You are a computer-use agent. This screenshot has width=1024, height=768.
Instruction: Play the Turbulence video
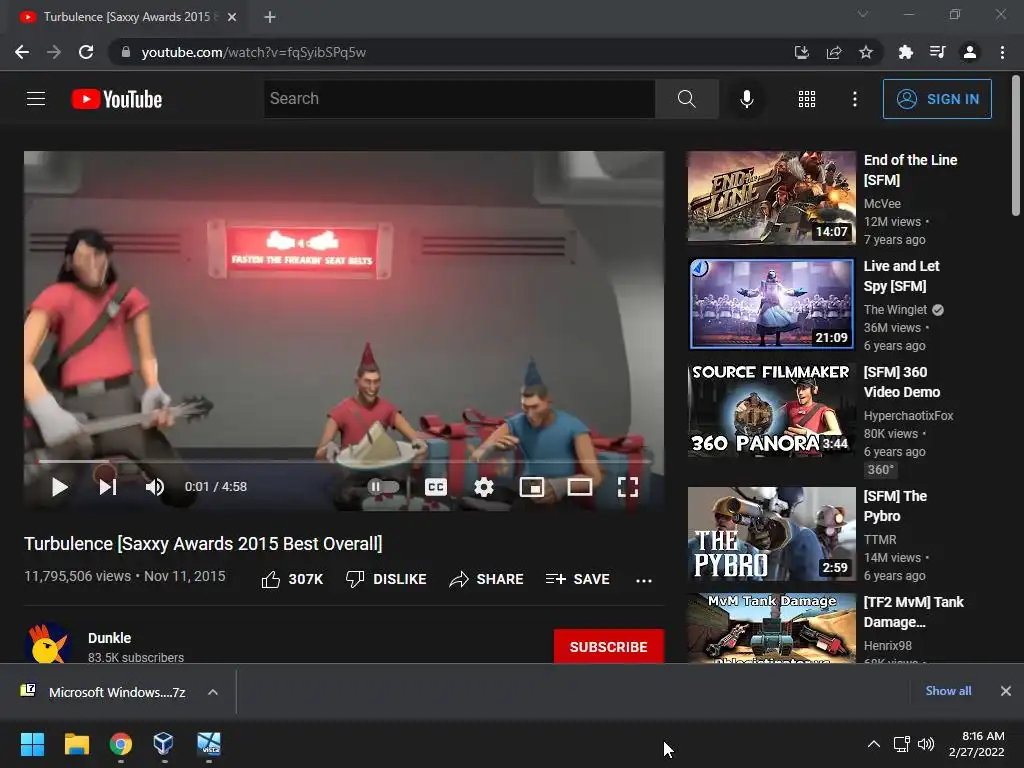[x=59, y=487]
